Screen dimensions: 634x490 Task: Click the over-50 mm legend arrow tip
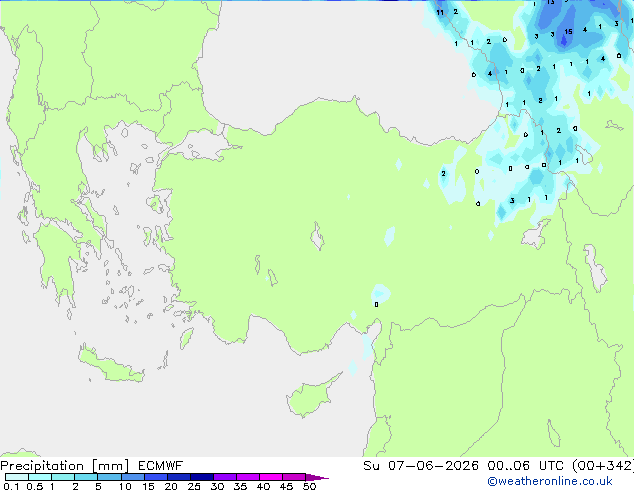click(317, 477)
